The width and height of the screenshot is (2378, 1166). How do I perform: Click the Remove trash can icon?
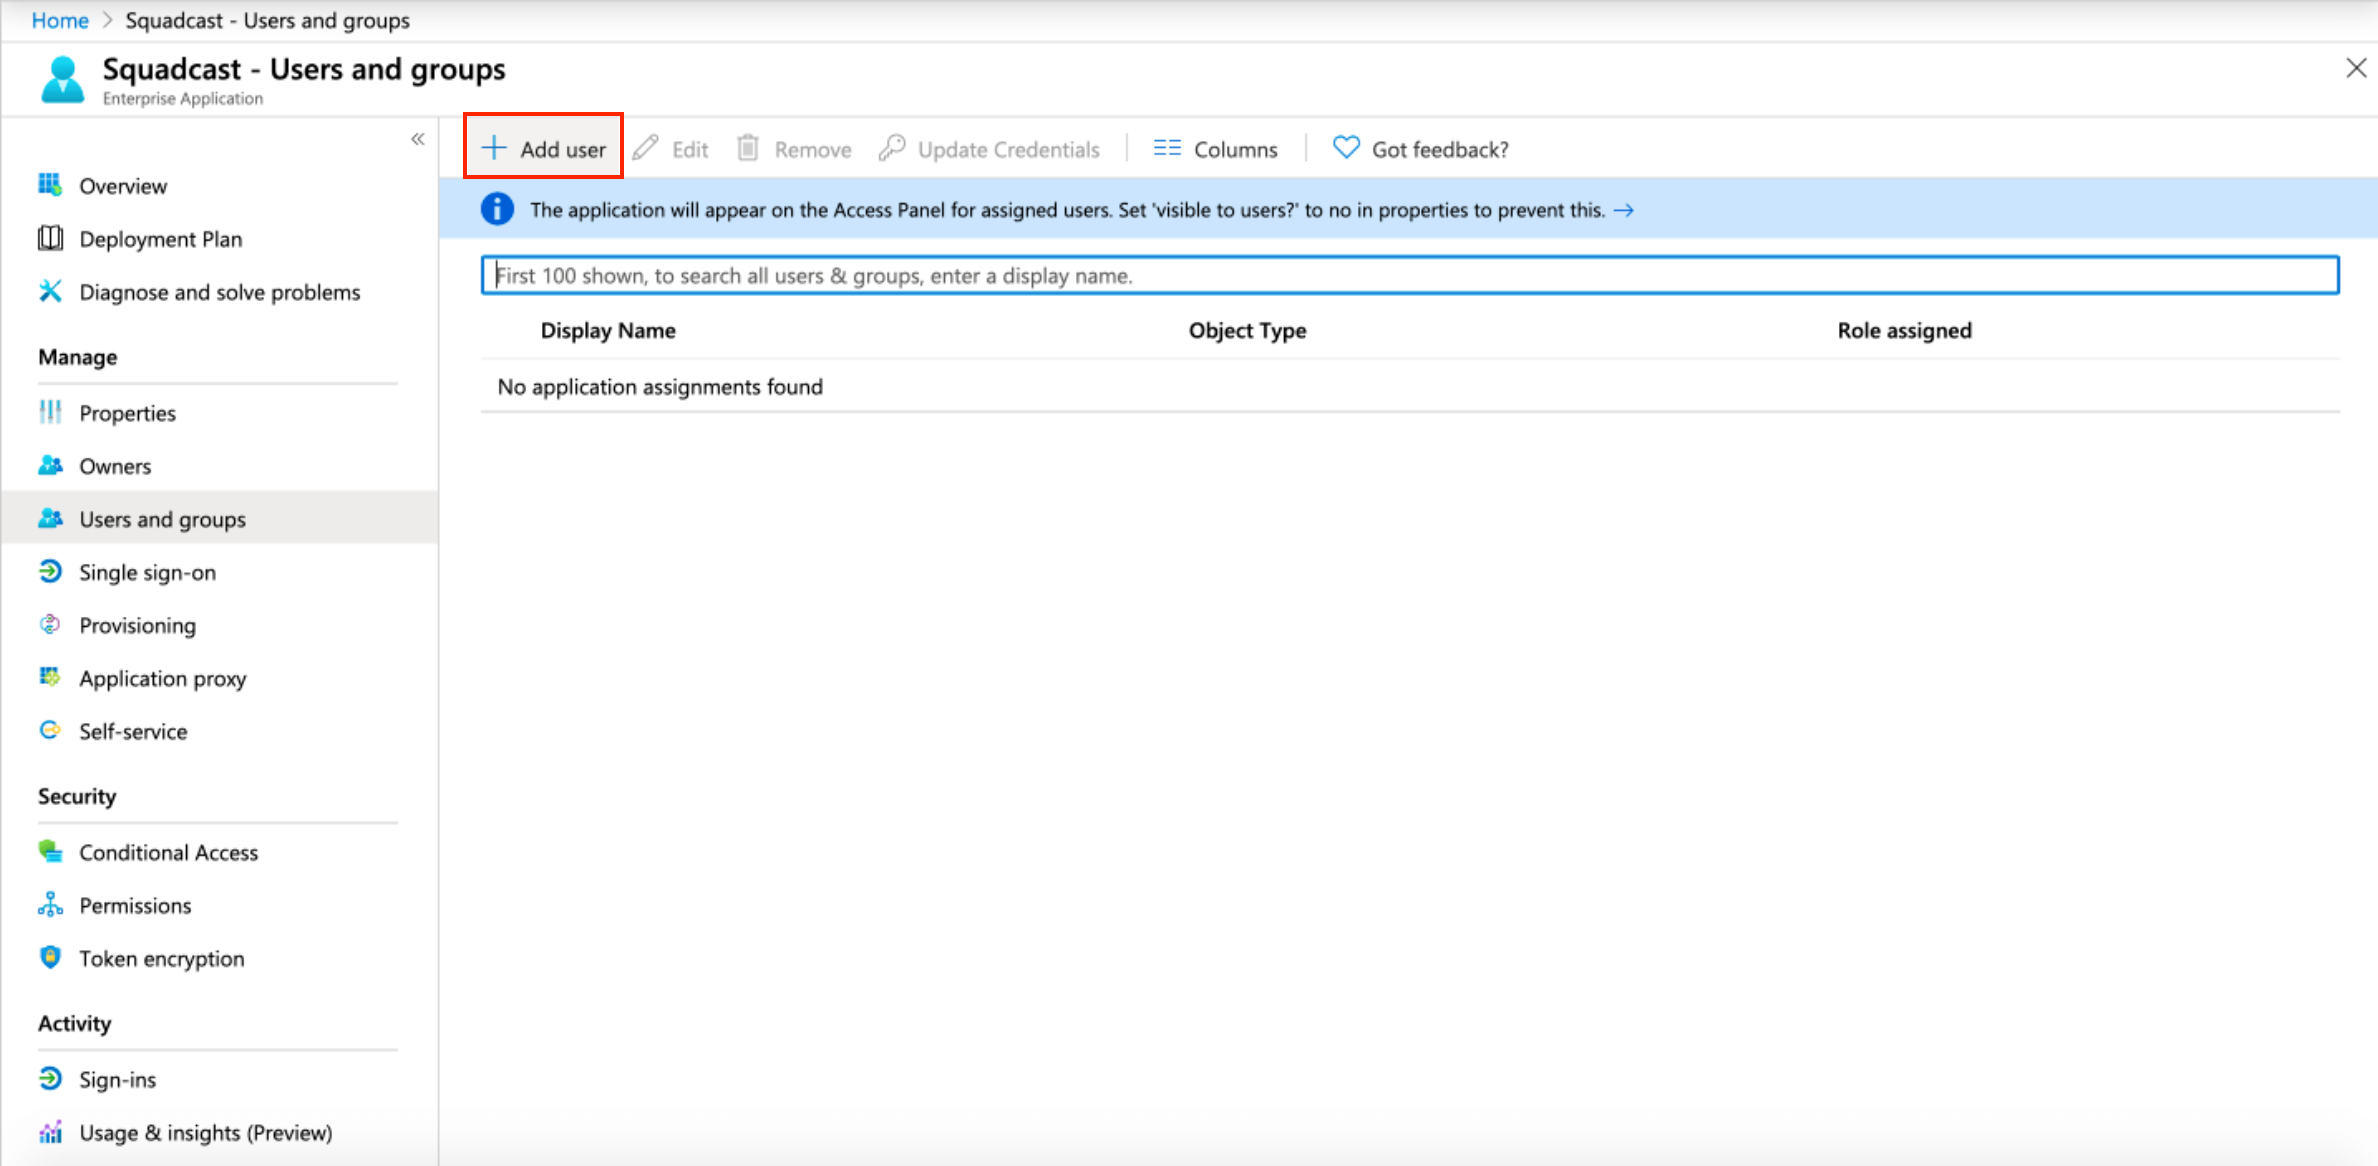pyautogui.click(x=748, y=148)
